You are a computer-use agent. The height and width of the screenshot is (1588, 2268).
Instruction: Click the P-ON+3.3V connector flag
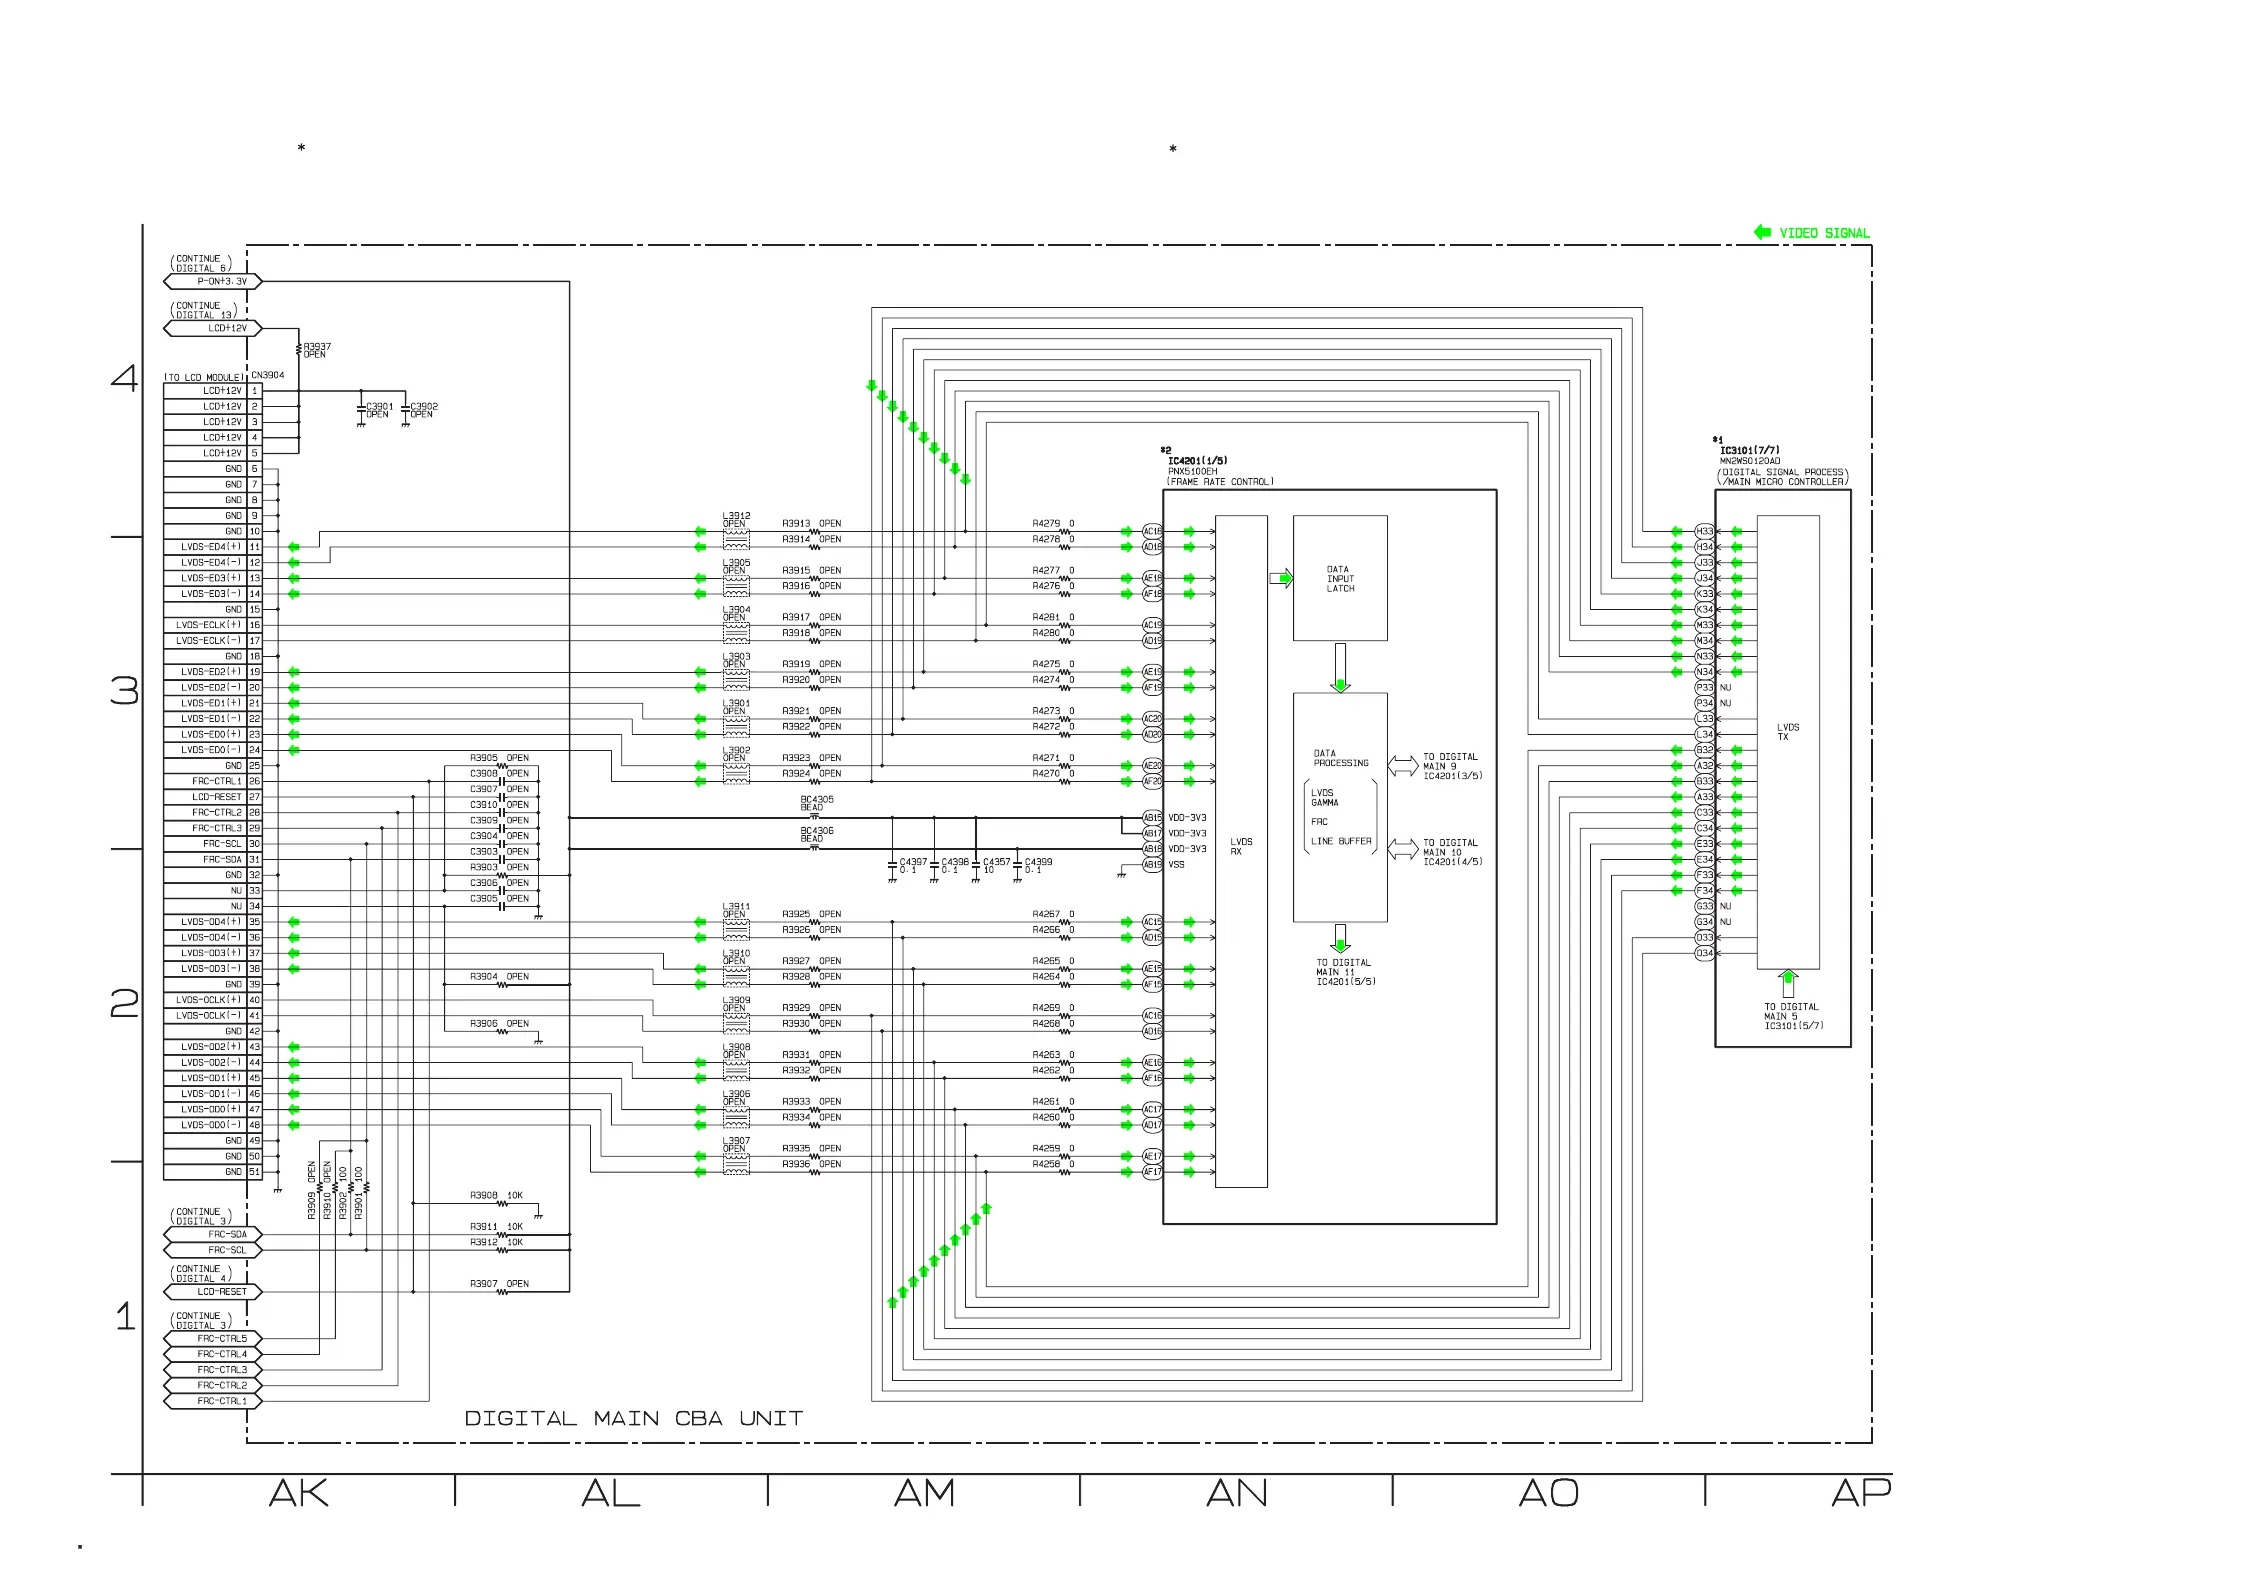point(212,281)
